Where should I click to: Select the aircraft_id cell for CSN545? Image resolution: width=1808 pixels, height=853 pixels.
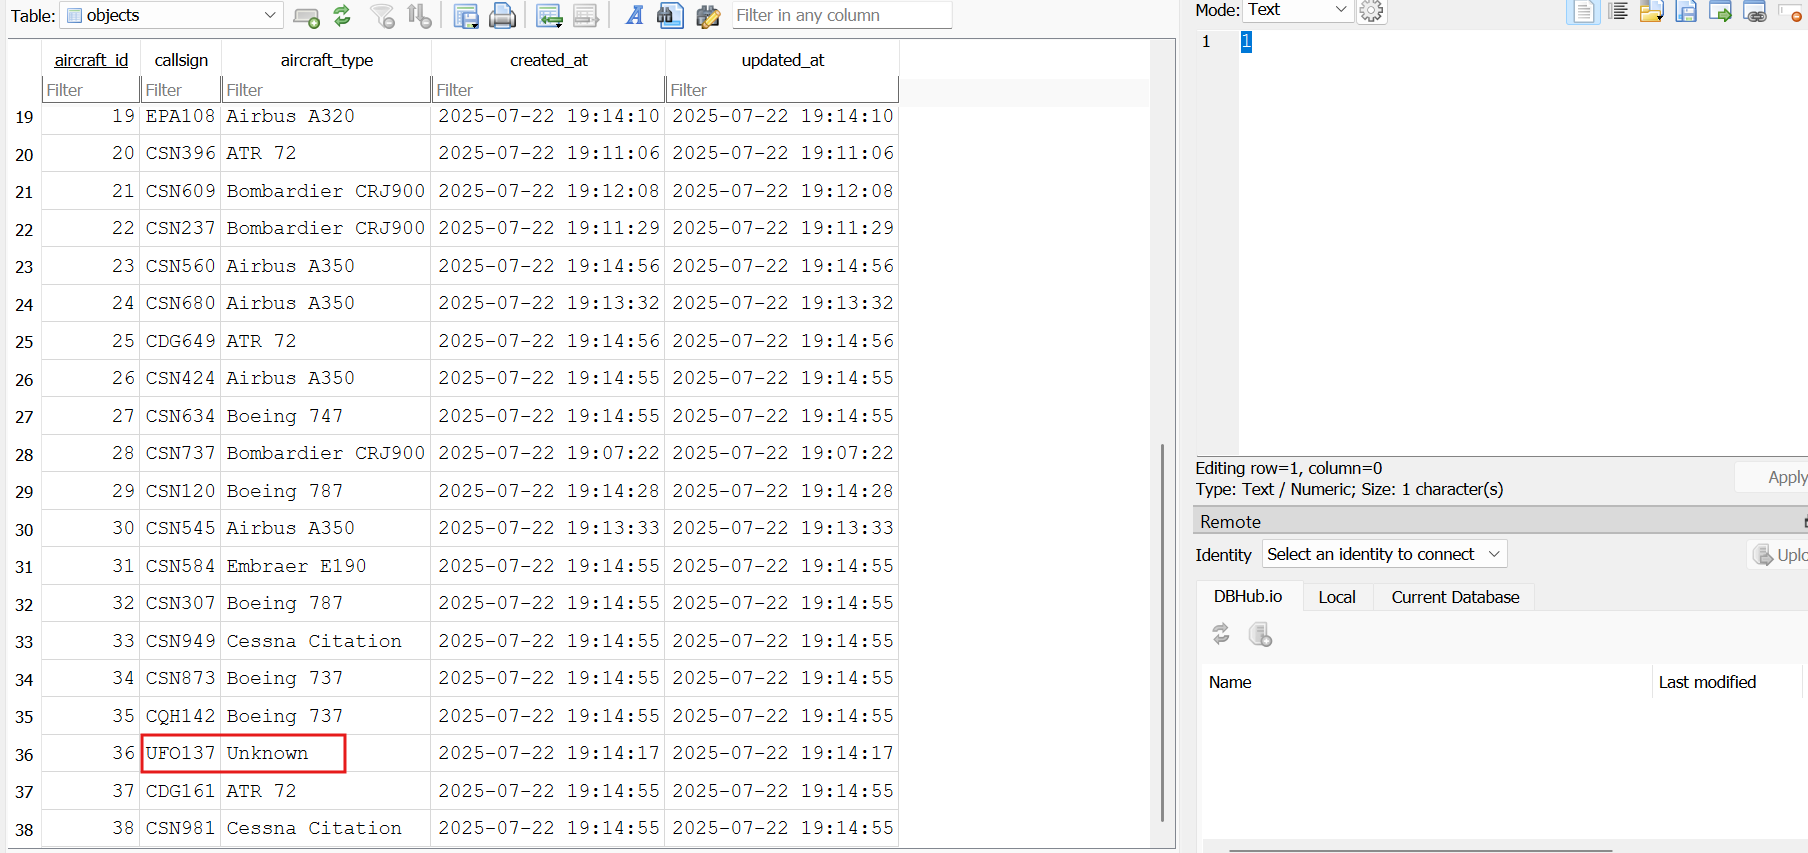[91, 528]
